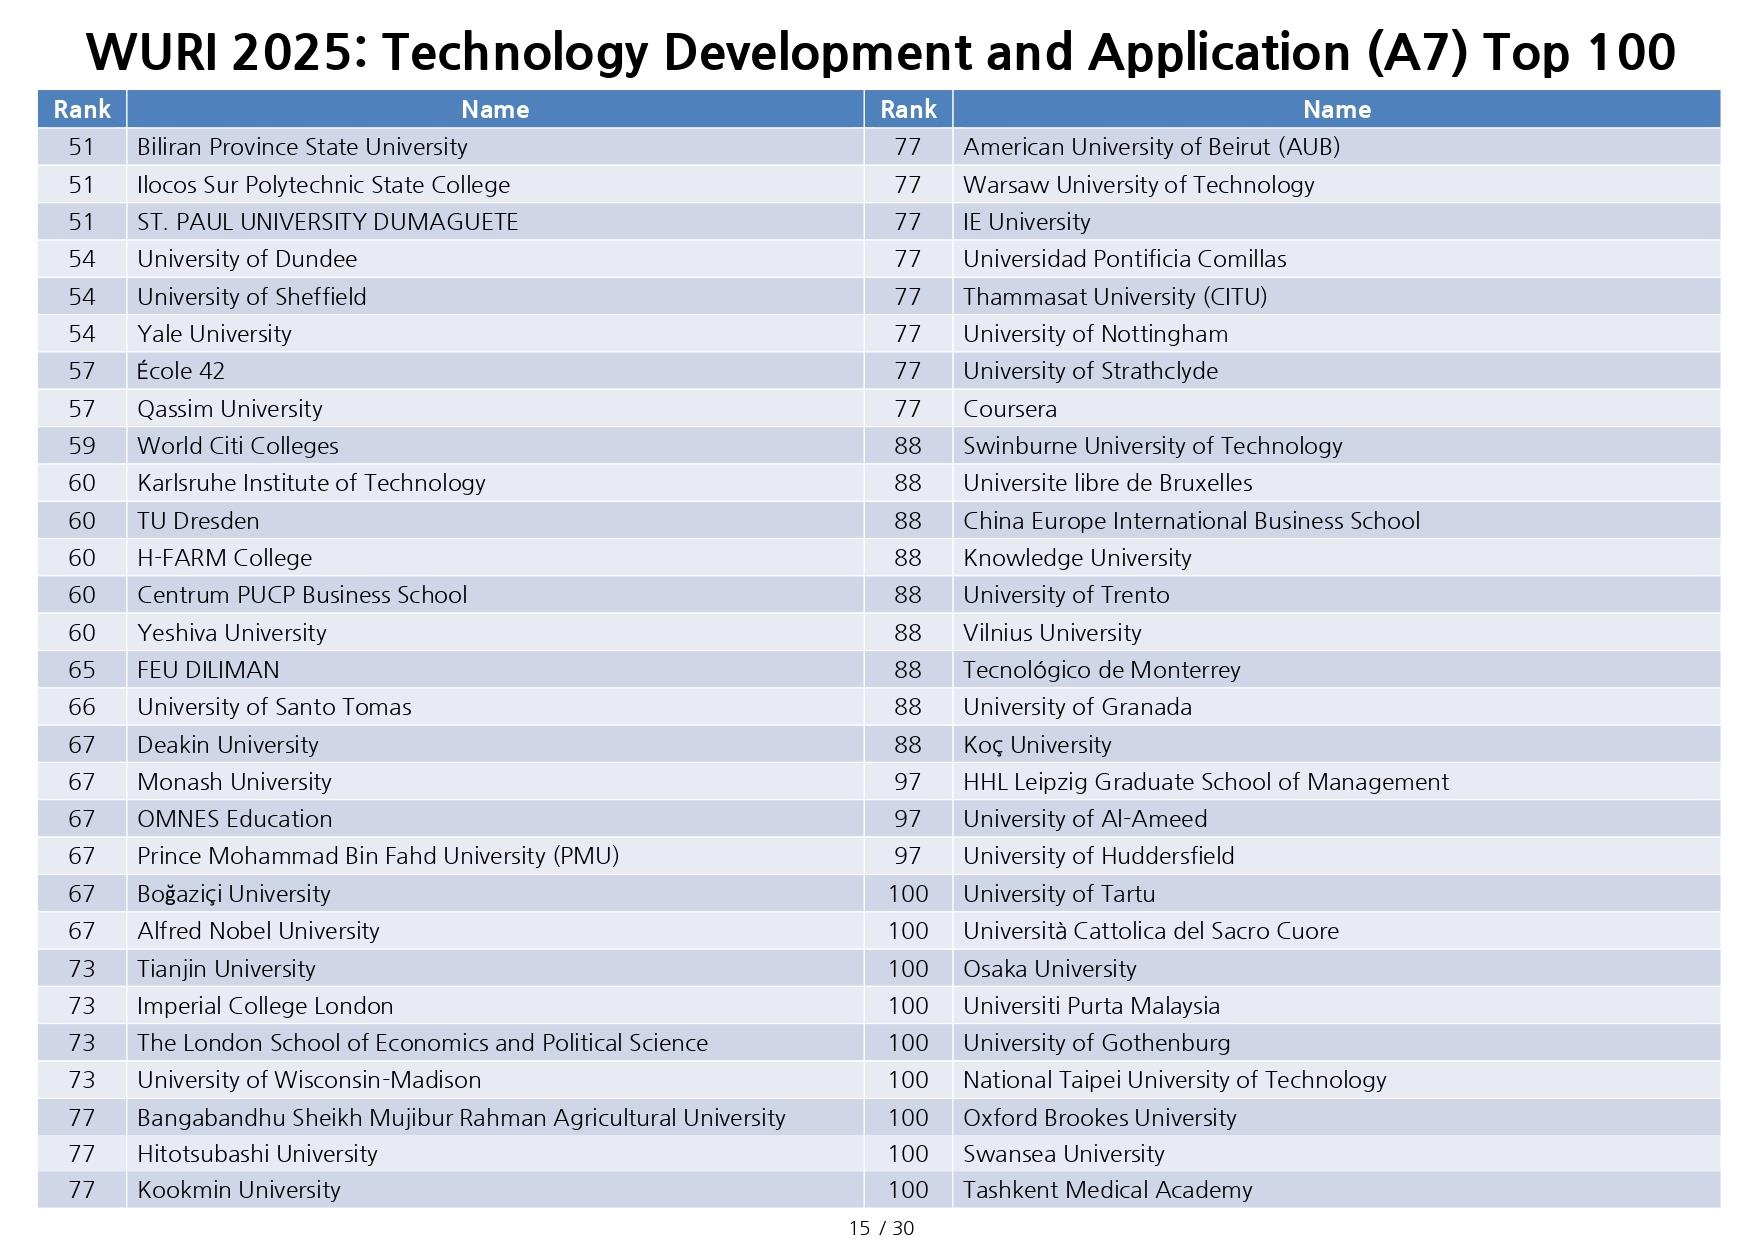Click Tashkent Medical Academy
Screen dimensions: 1755x1241
coord(1108,1190)
